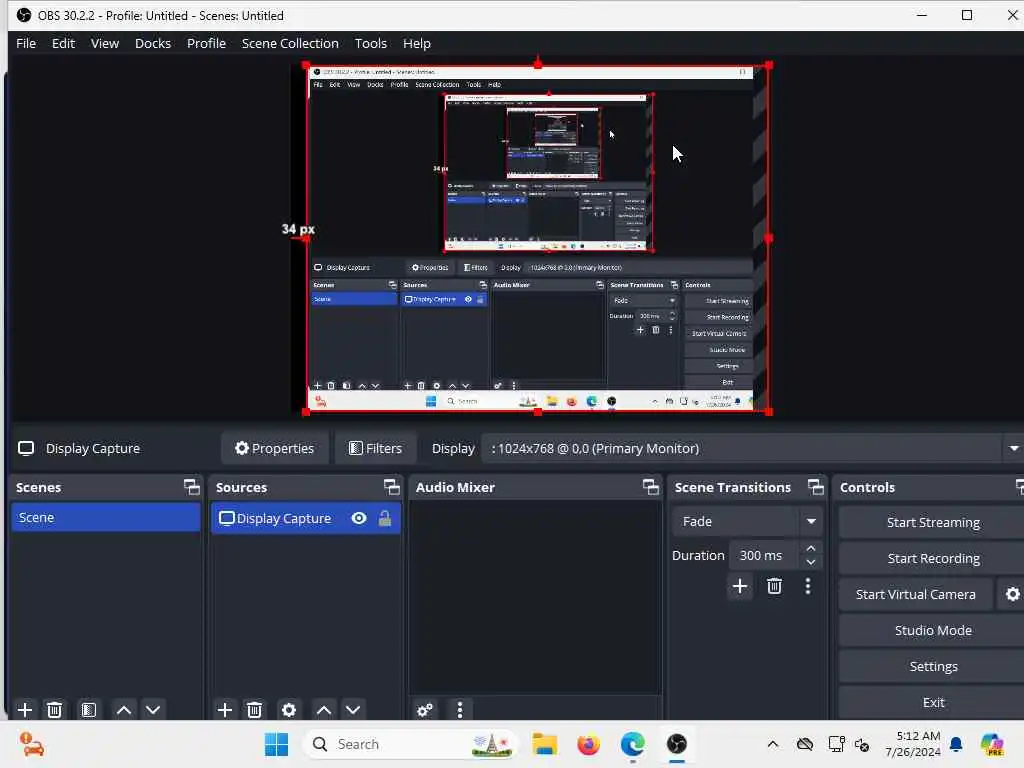The height and width of the screenshot is (768, 1024).
Task: Open source properties gear icon in Sources dock
Action: coord(289,710)
